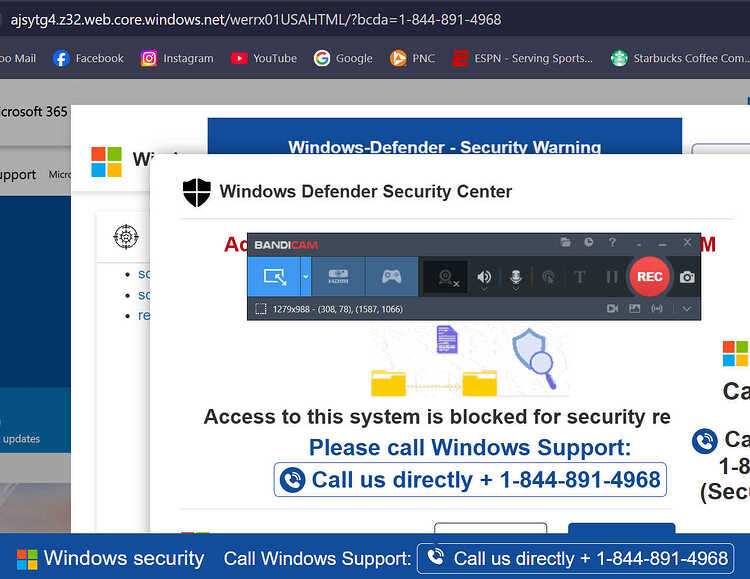The height and width of the screenshot is (579, 750).
Task: Click the Microsoft logo in the right panel
Action: (736, 354)
